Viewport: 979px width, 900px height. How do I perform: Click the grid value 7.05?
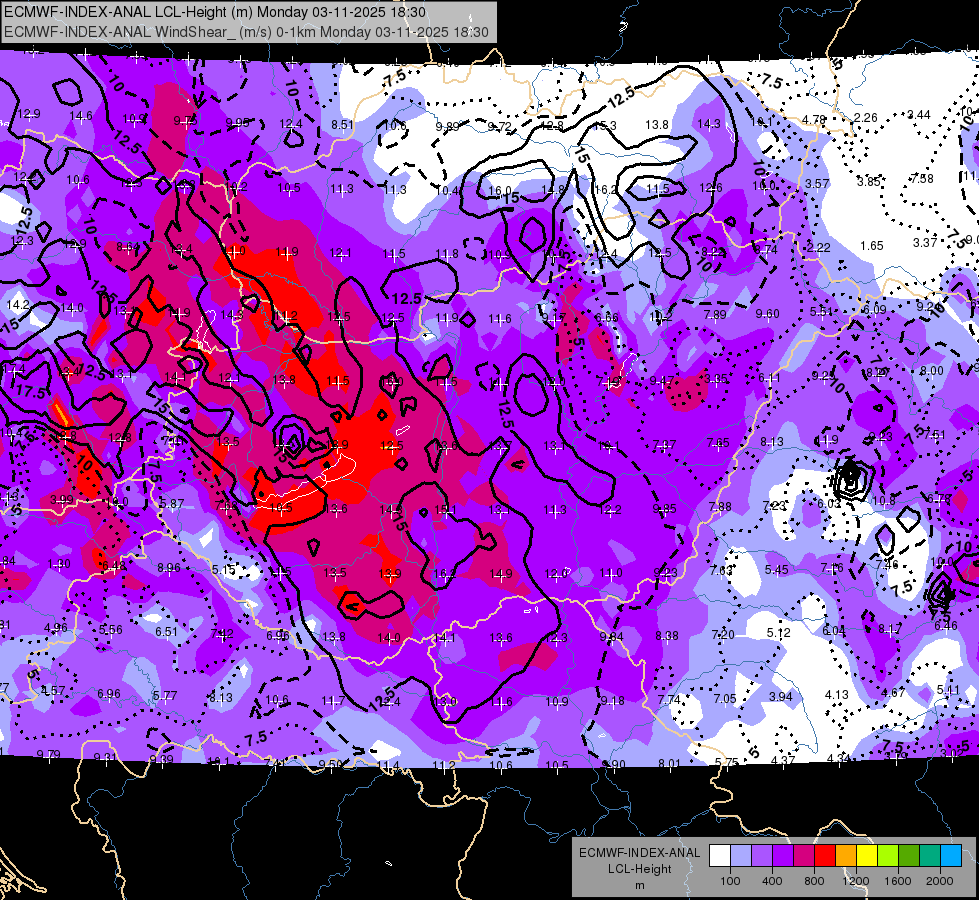725,698
